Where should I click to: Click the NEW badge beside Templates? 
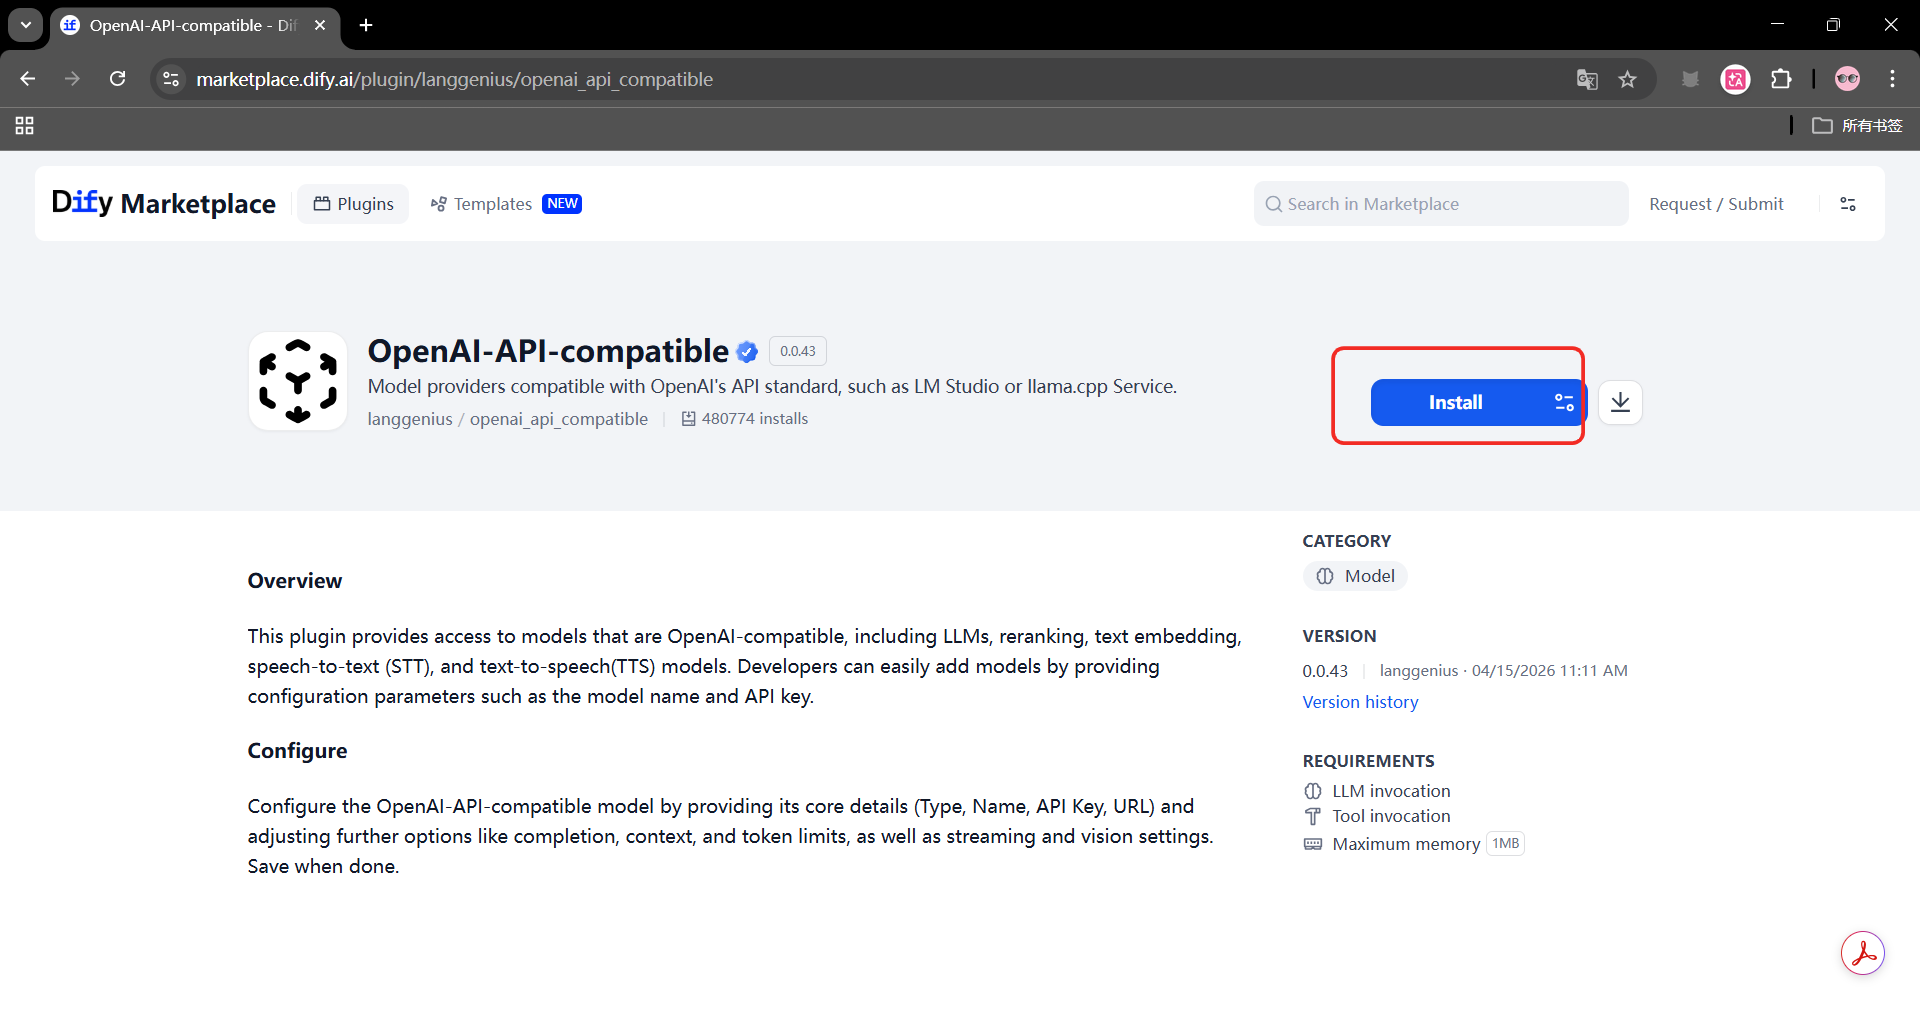562,204
